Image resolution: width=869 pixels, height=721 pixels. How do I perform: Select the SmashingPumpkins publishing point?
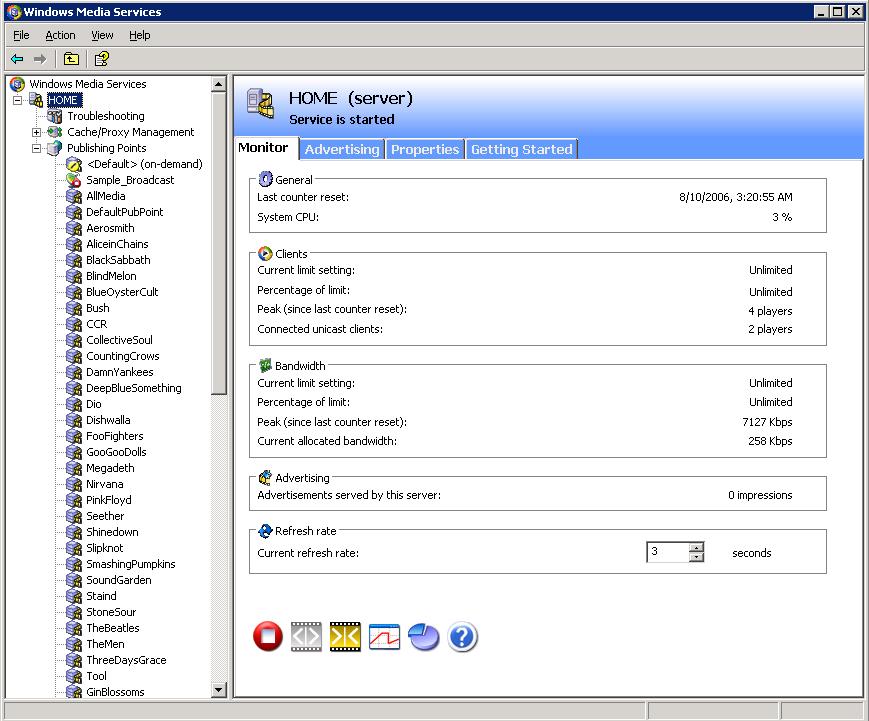131,565
